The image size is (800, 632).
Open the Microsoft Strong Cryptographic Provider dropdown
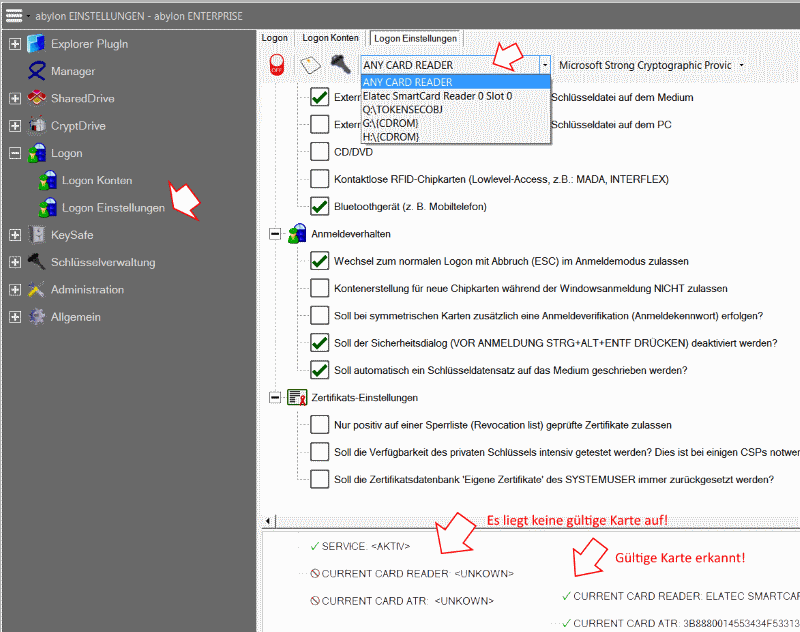[741, 65]
